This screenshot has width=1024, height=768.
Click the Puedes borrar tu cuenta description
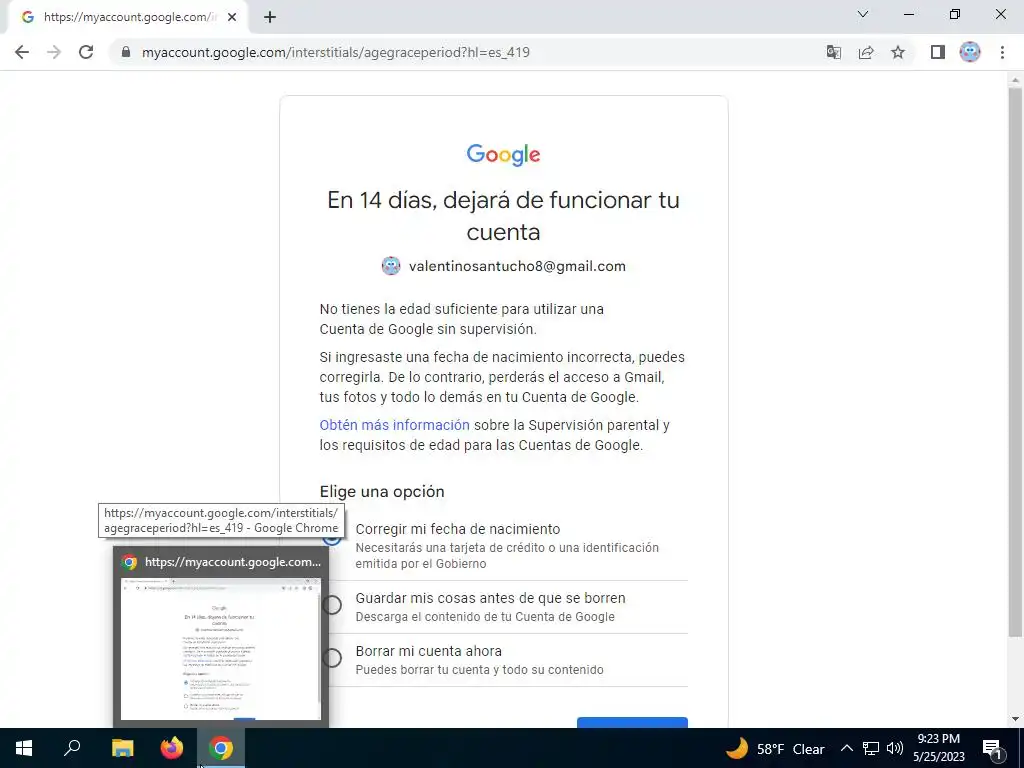tap(479, 669)
